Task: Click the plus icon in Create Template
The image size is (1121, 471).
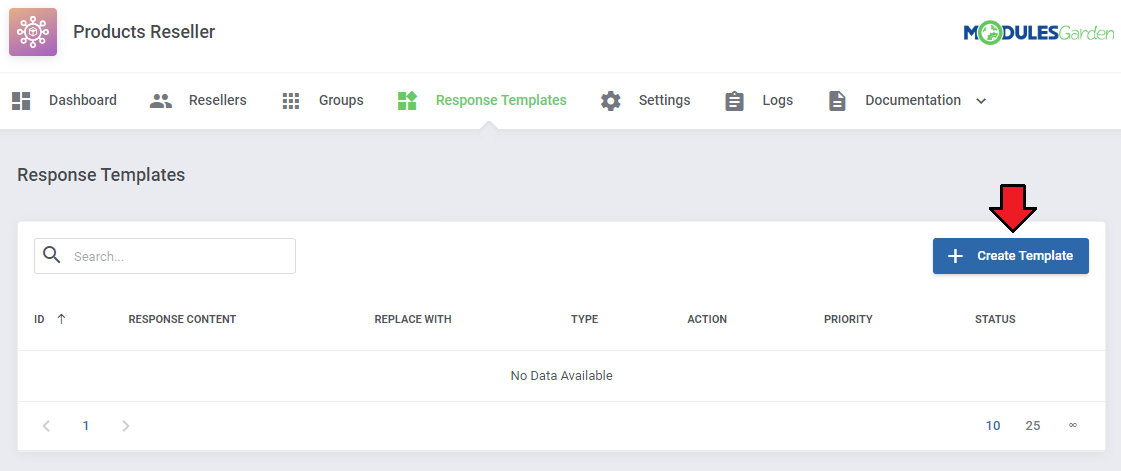Action: pyautogui.click(x=955, y=256)
